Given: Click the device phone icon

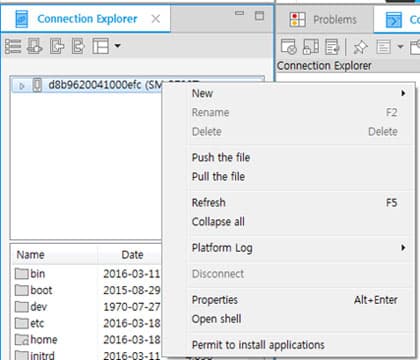Looking at the screenshot, I should point(37,85).
